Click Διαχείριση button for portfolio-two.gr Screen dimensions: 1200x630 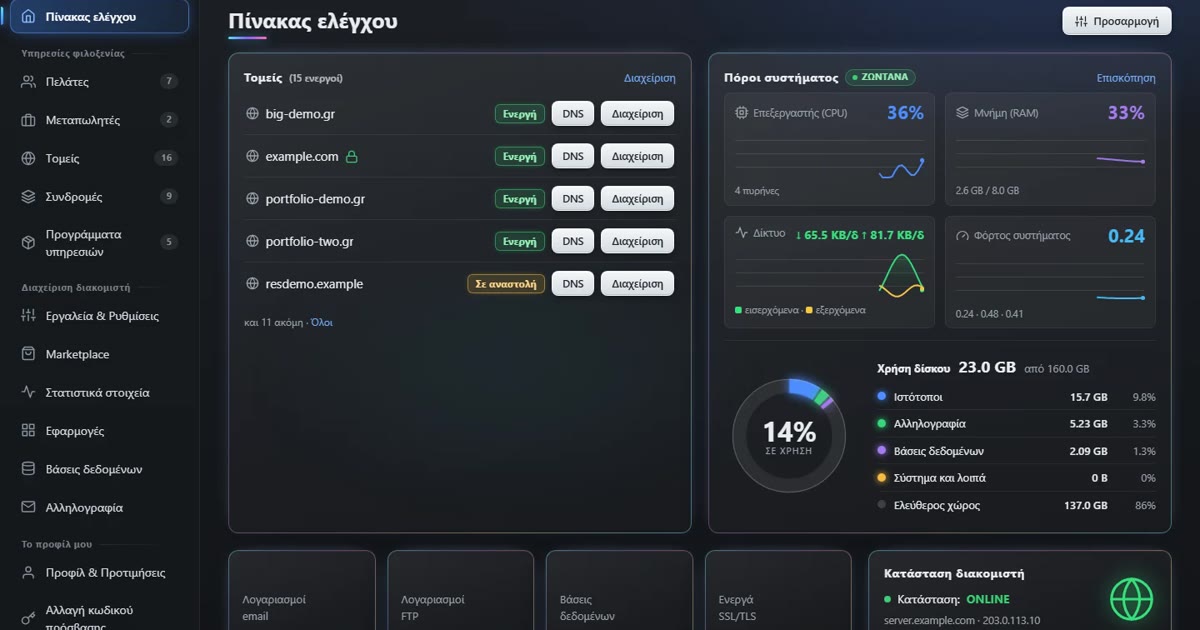pyautogui.click(x=637, y=241)
